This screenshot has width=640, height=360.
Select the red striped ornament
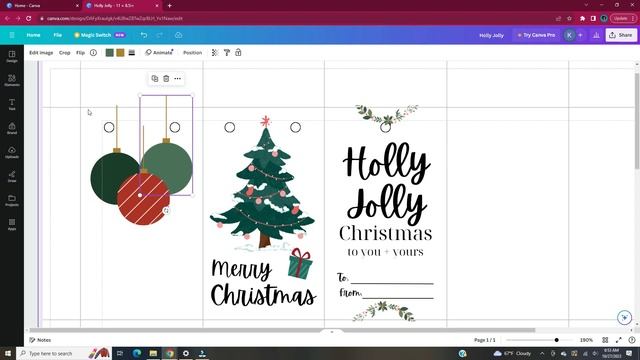point(143,199)
